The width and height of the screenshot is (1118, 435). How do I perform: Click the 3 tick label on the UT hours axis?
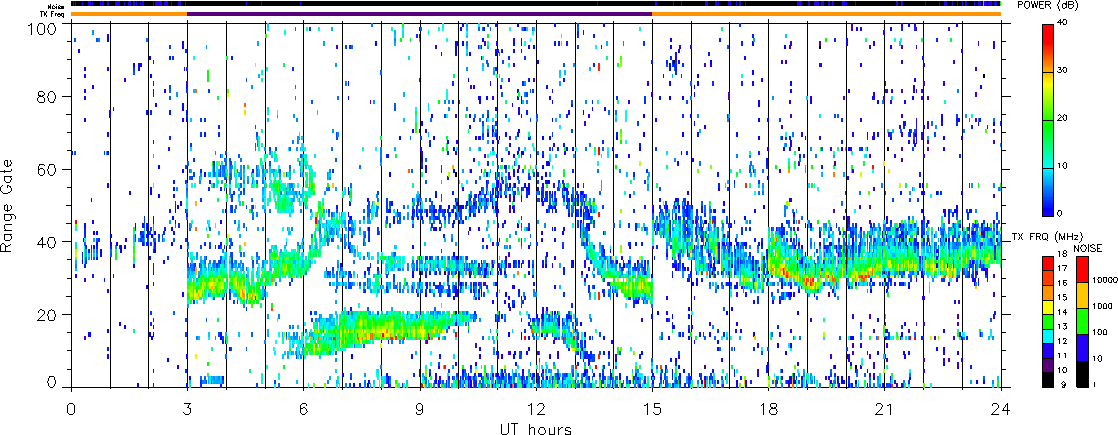(187, 411)
